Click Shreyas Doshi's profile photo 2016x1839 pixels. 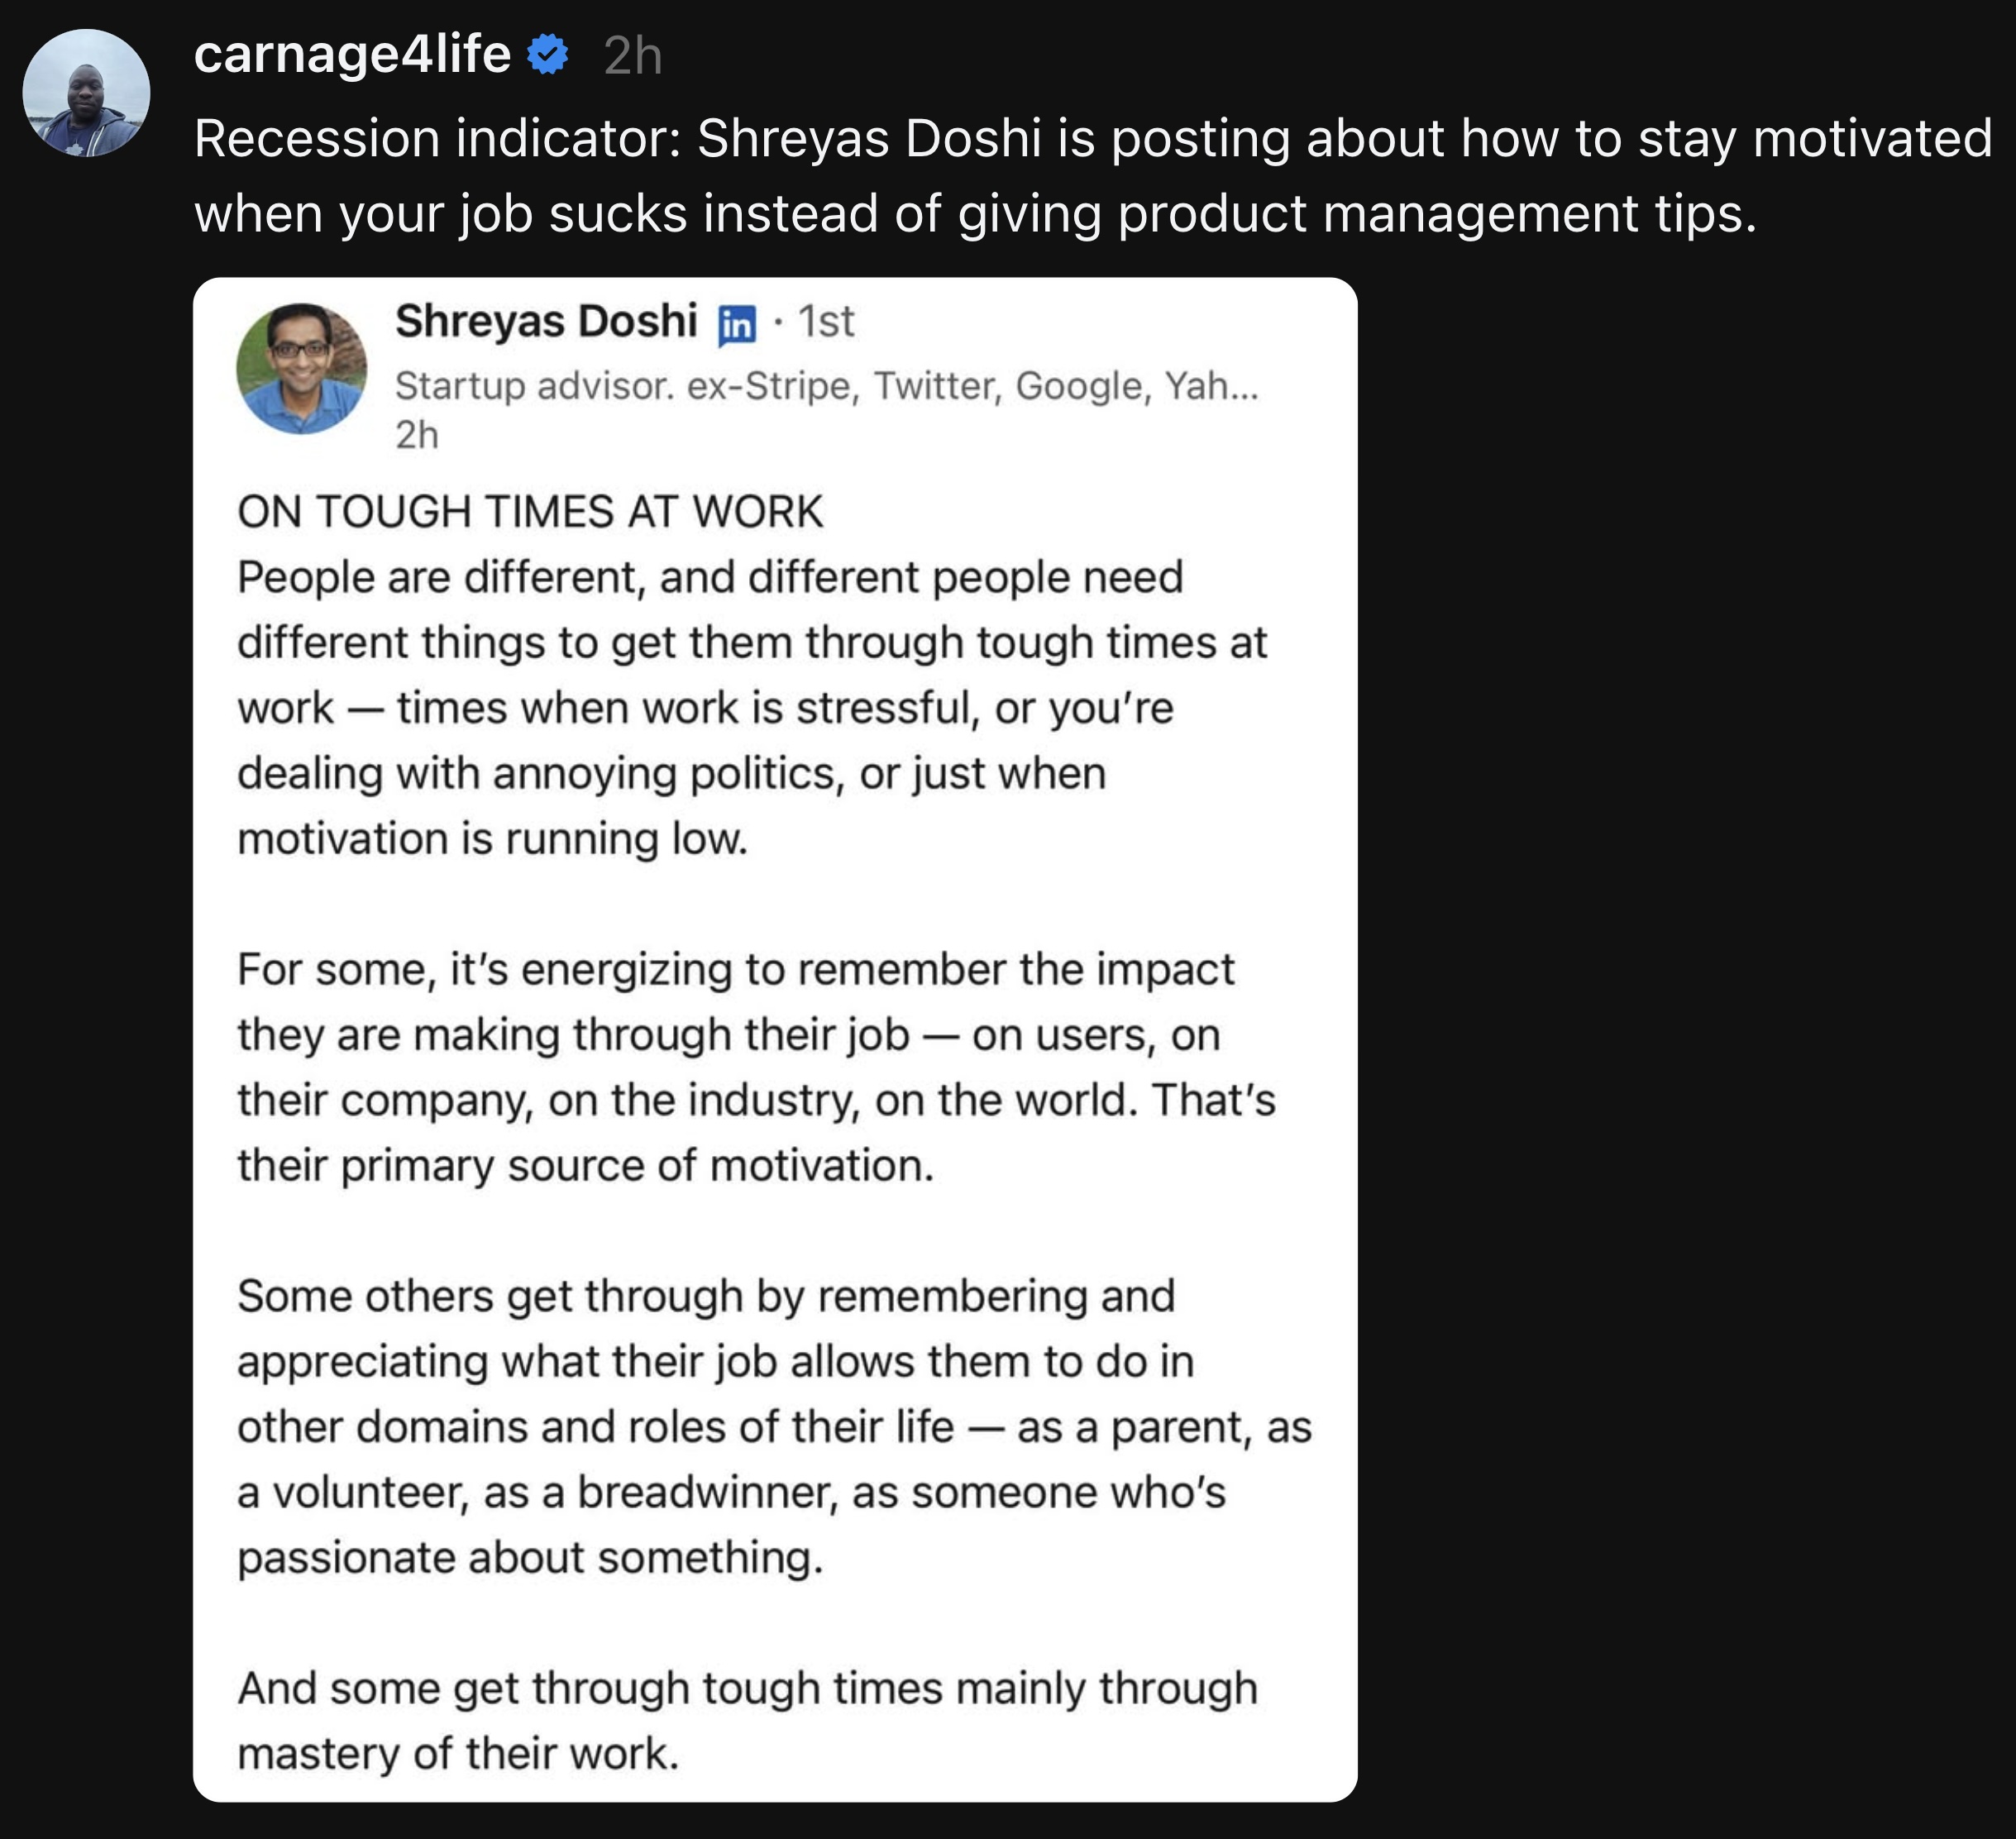[301, 368]
